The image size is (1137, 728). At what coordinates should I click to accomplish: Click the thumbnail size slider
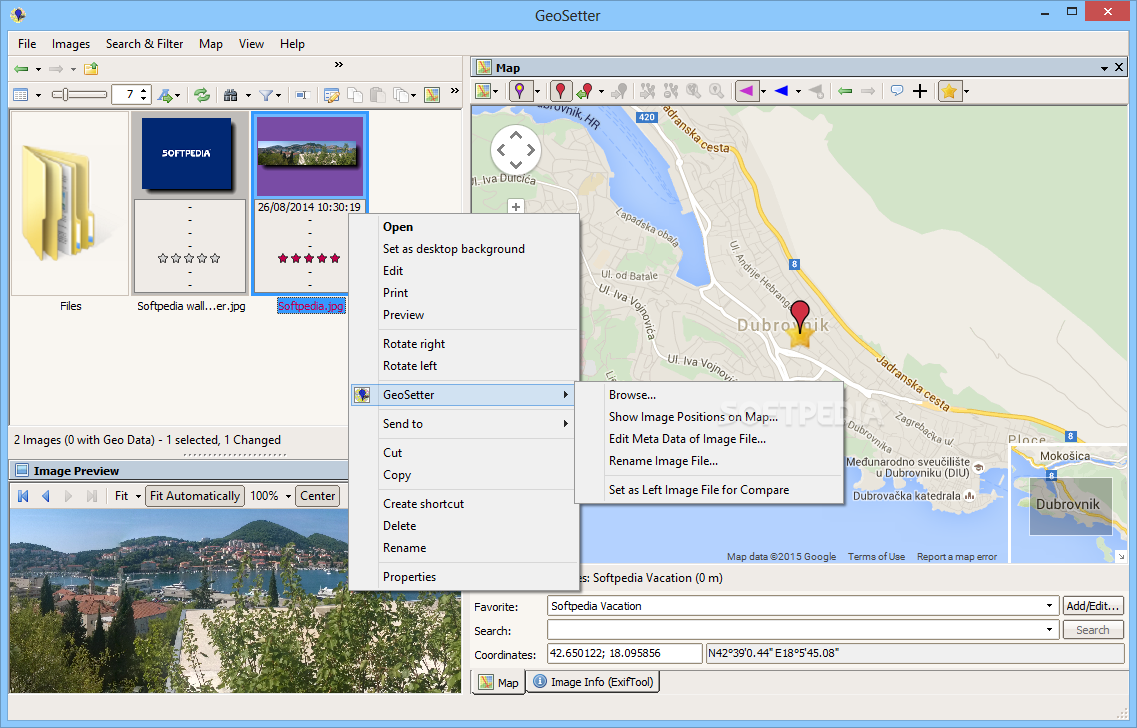click(x=79, y=95)
